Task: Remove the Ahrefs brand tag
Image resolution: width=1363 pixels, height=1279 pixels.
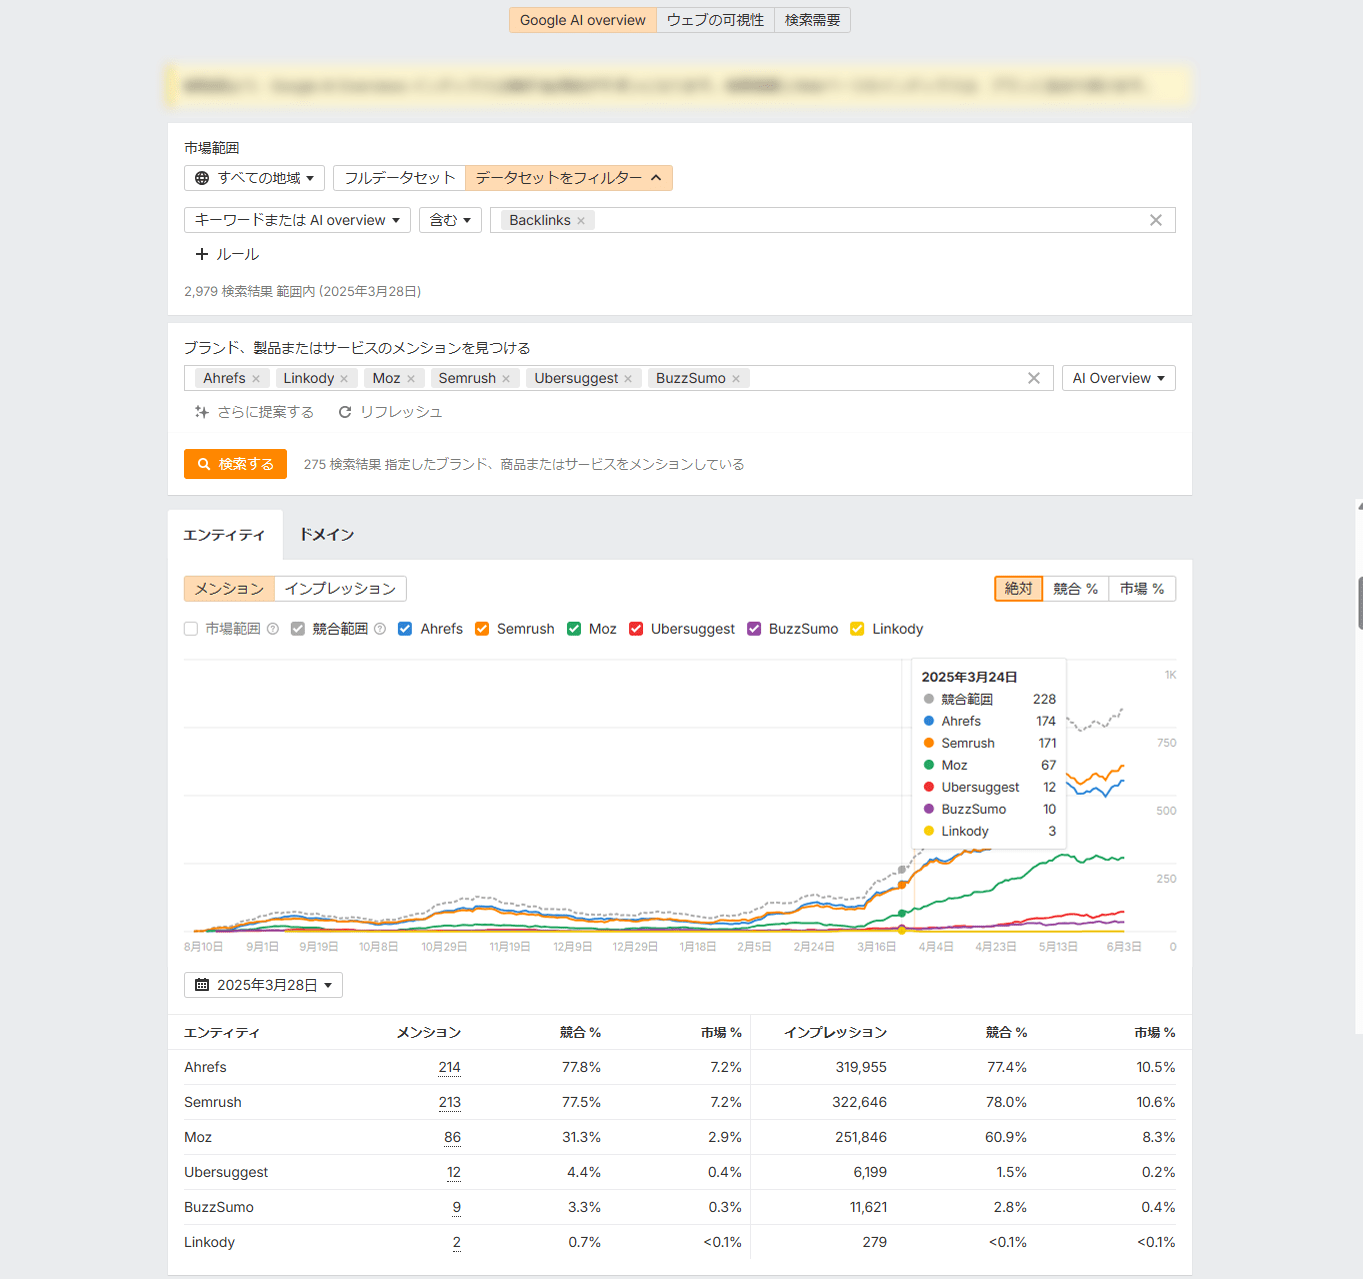Action: (256, 379)
